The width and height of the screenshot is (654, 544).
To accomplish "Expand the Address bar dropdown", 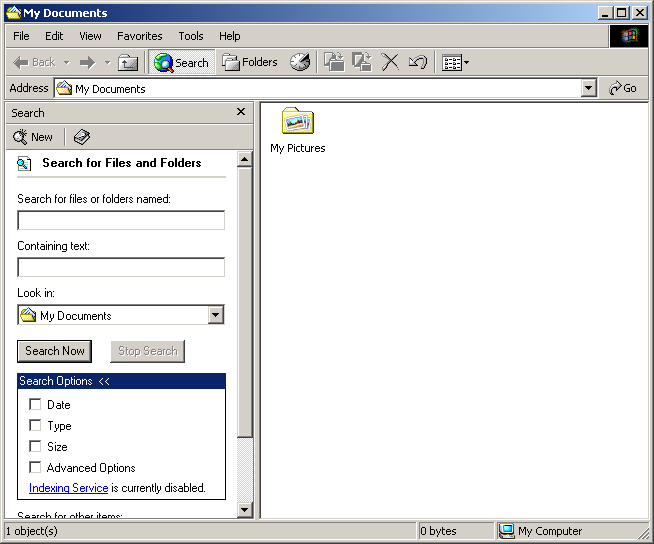I will pyautogui.click(x=589, y=89).
